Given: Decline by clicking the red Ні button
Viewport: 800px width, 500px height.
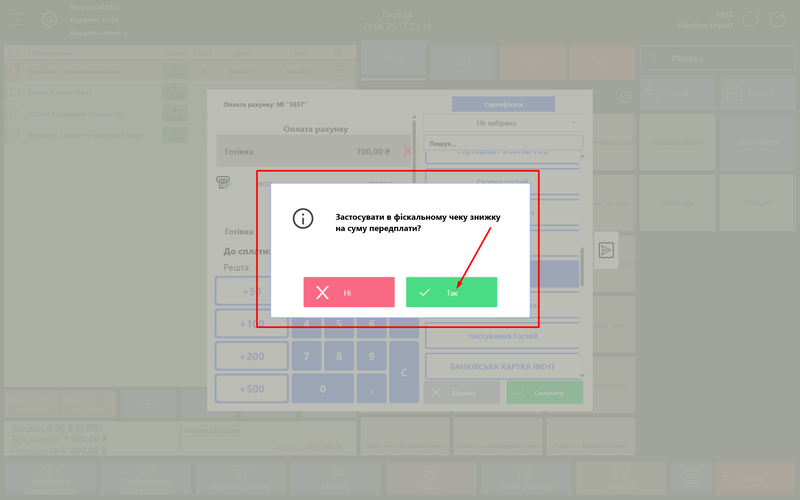Looking at the screenshot, I should point(349,292).
